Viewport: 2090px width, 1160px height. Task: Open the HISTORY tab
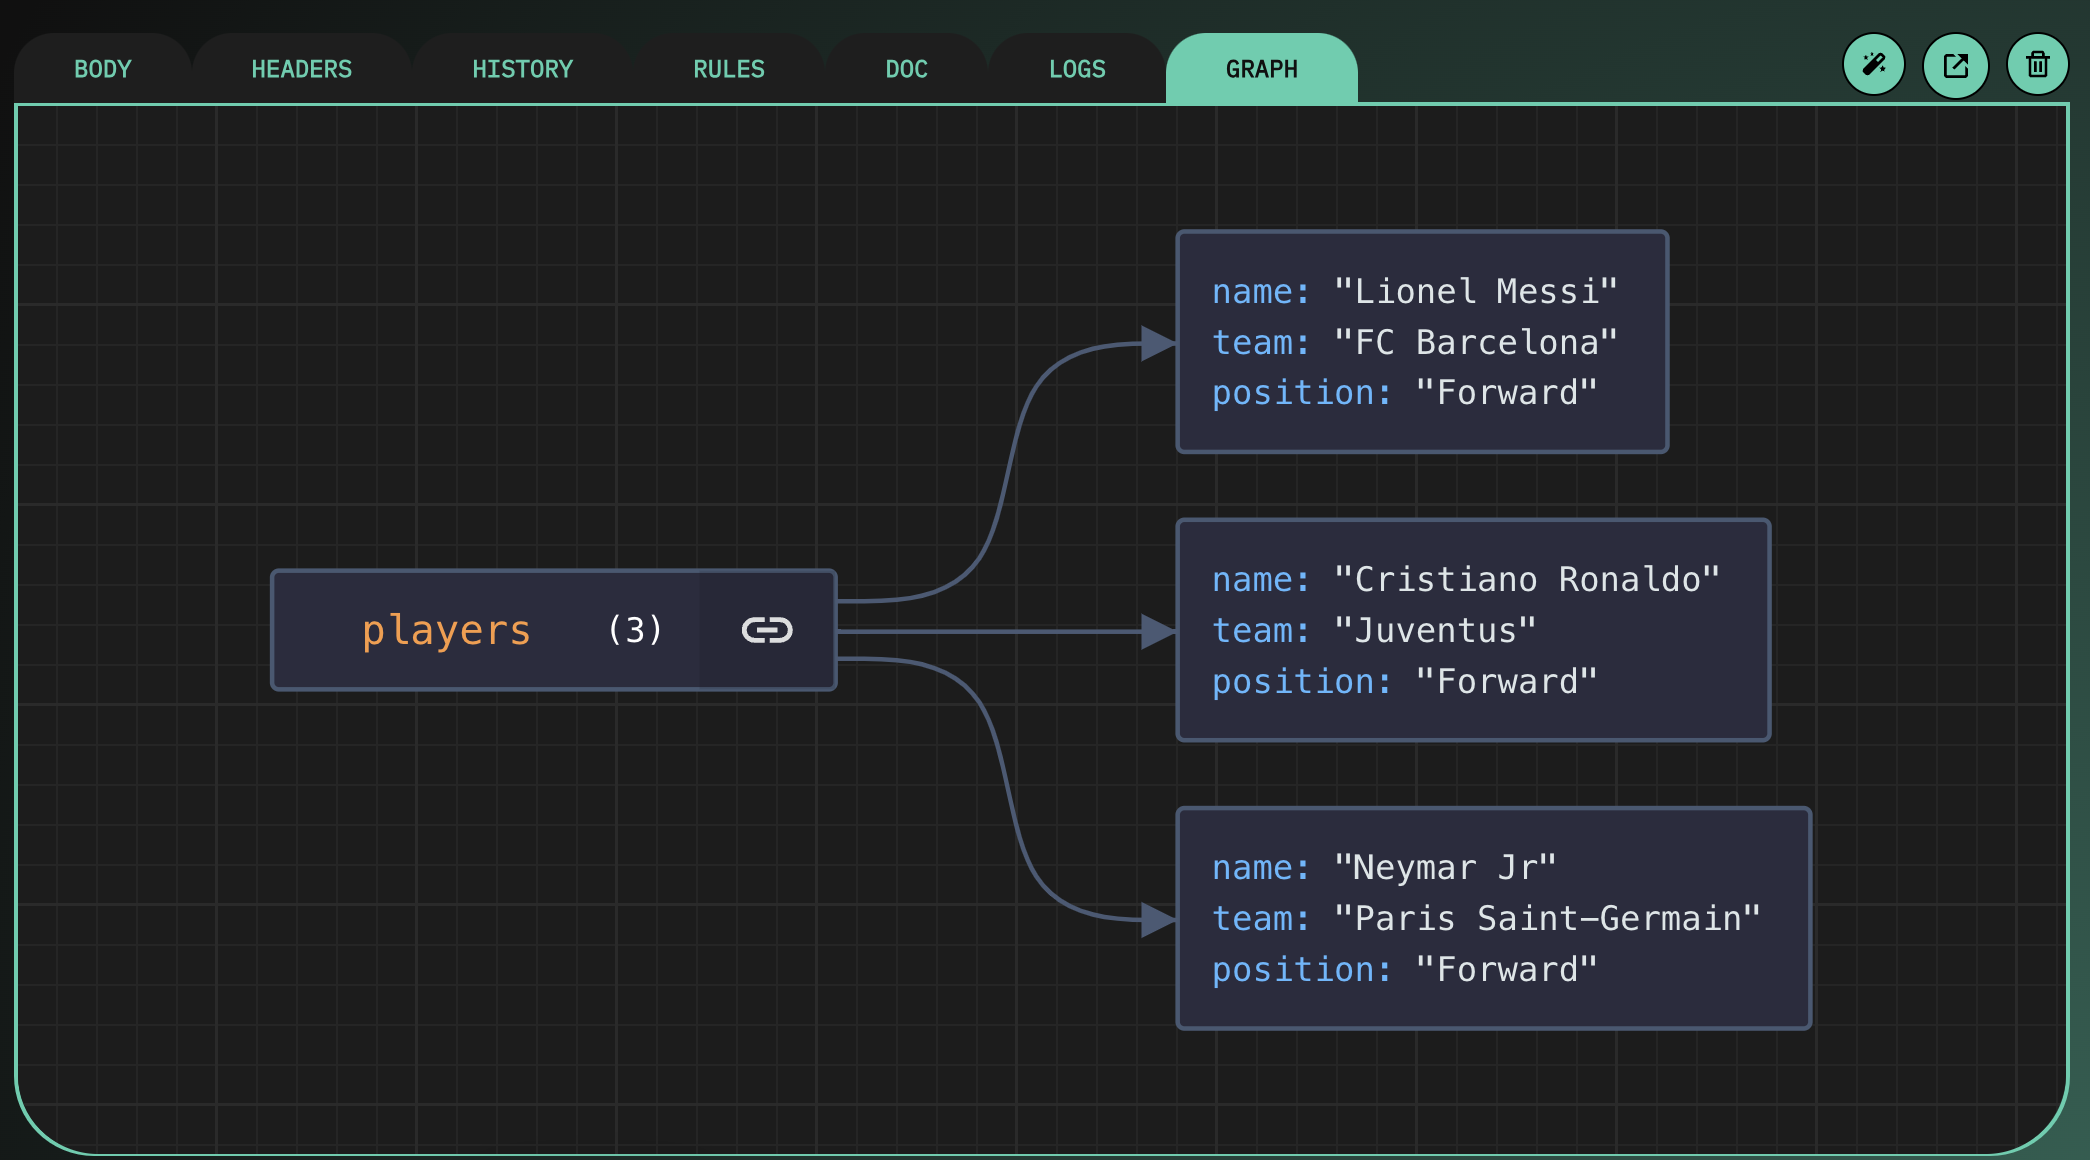[x=523, y=69]
